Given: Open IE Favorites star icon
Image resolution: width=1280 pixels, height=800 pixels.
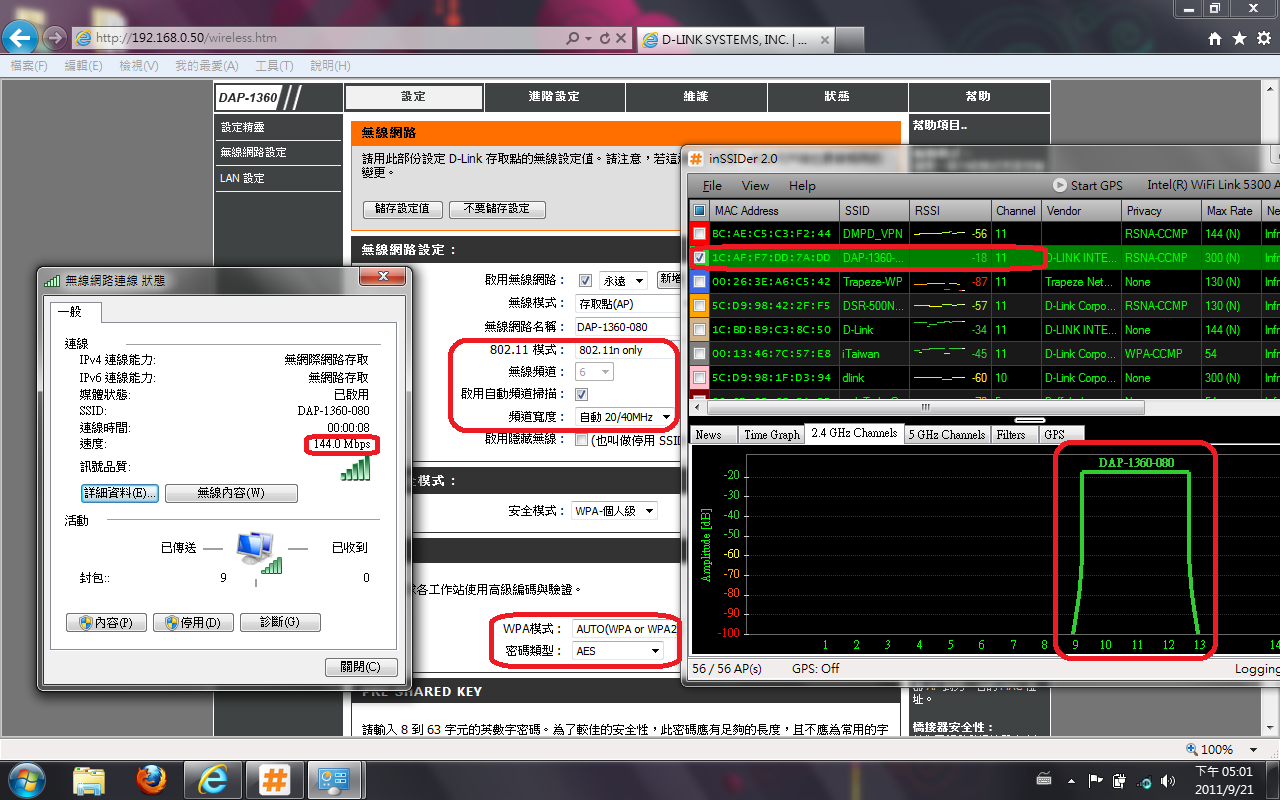Looking at the screenshot, I should 1239,38.
